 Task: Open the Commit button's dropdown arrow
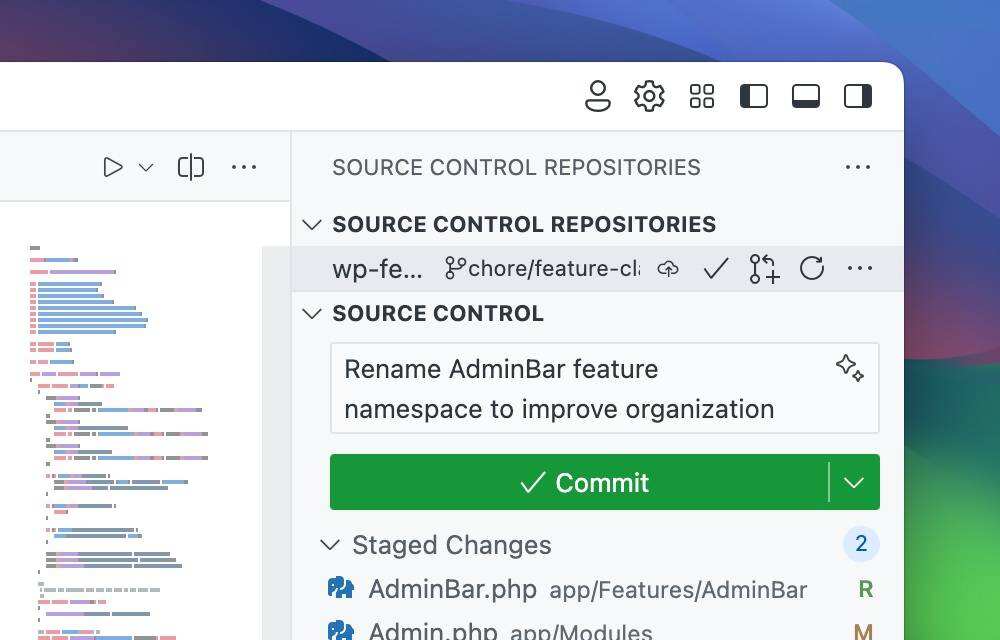point(854,482)
